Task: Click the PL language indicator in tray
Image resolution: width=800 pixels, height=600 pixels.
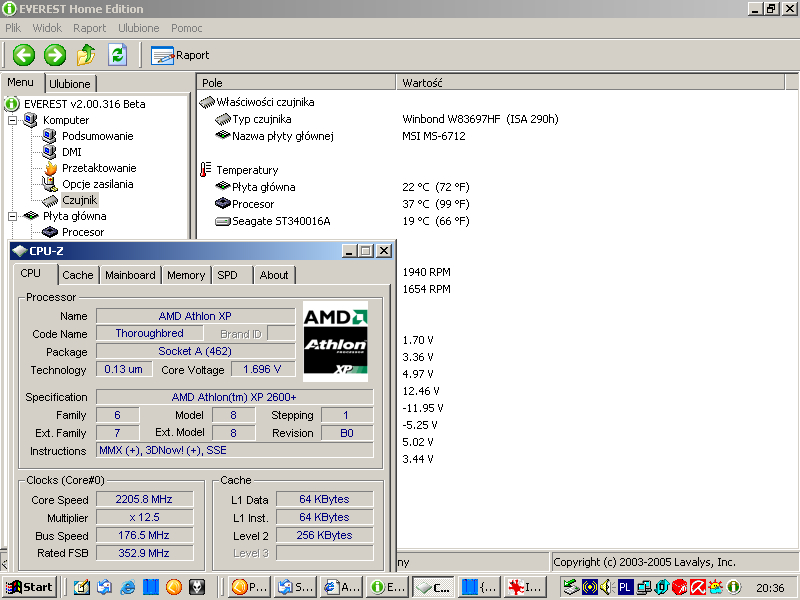Action: pyautogui.click(x=625, y=588)
